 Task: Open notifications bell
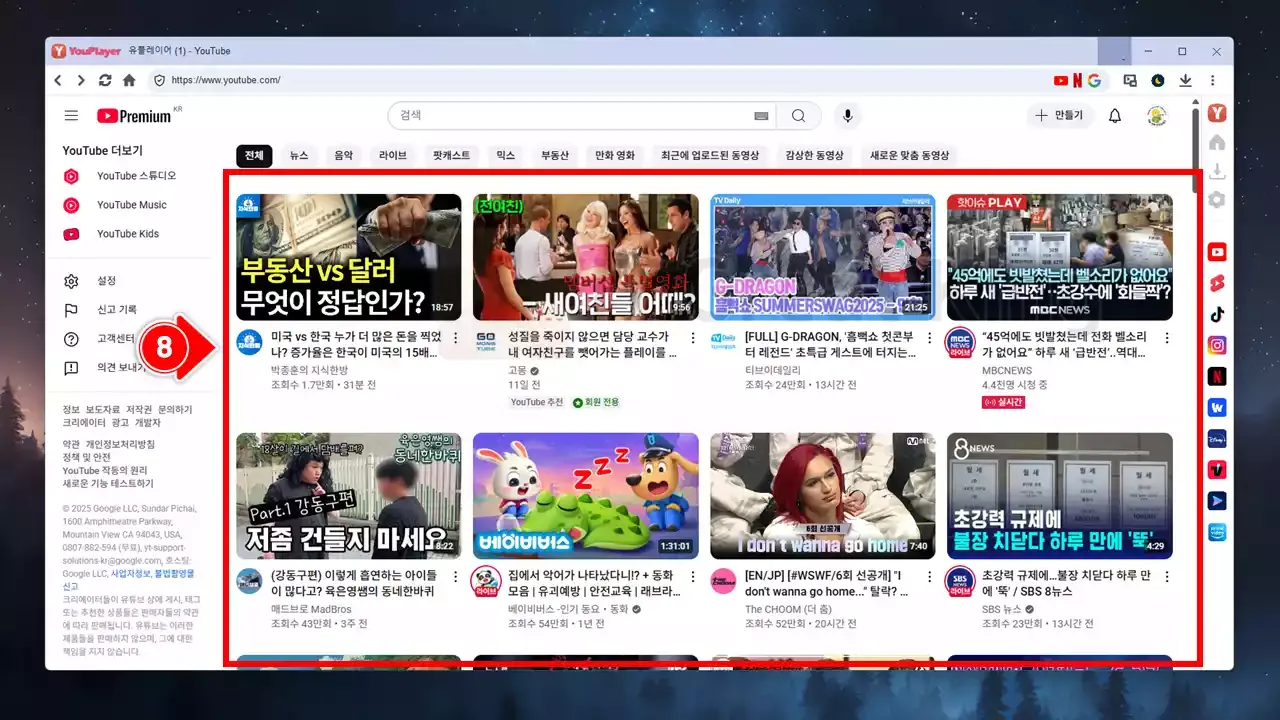[x=1115, y=116]
